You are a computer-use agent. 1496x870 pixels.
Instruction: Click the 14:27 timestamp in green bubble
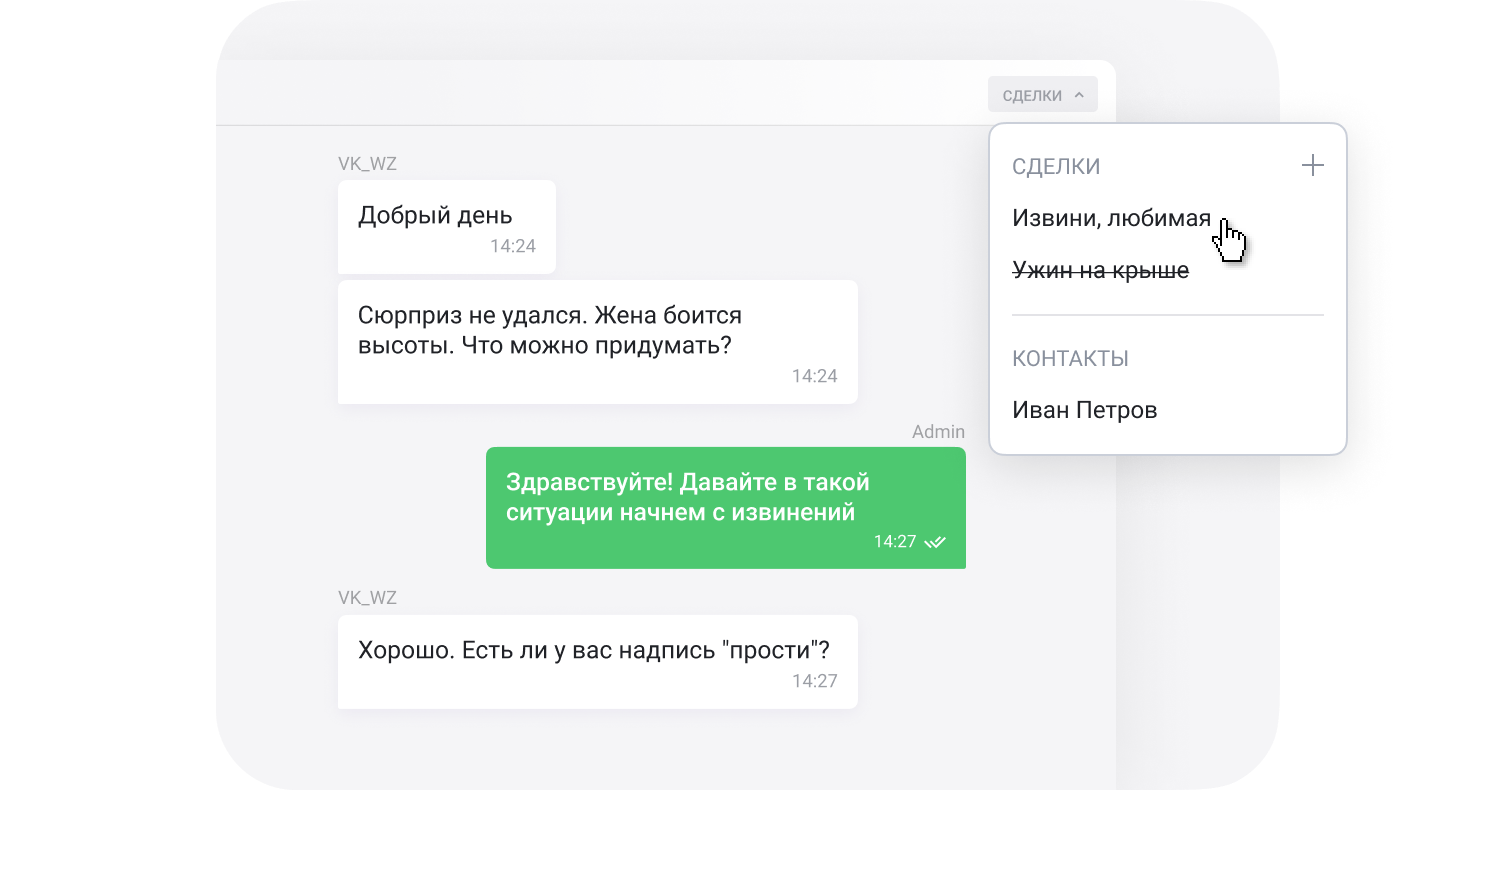(x=894, y=542)
